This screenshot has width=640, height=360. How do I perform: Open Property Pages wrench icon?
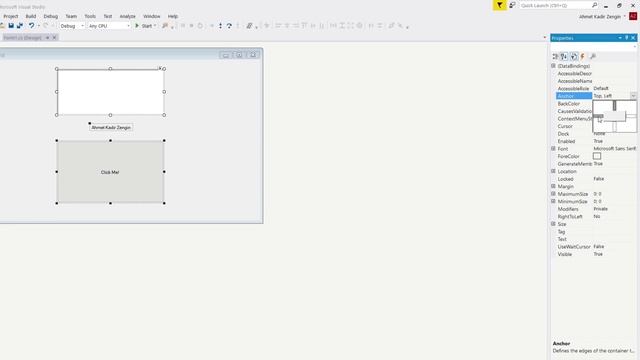[x=593, y=56]
